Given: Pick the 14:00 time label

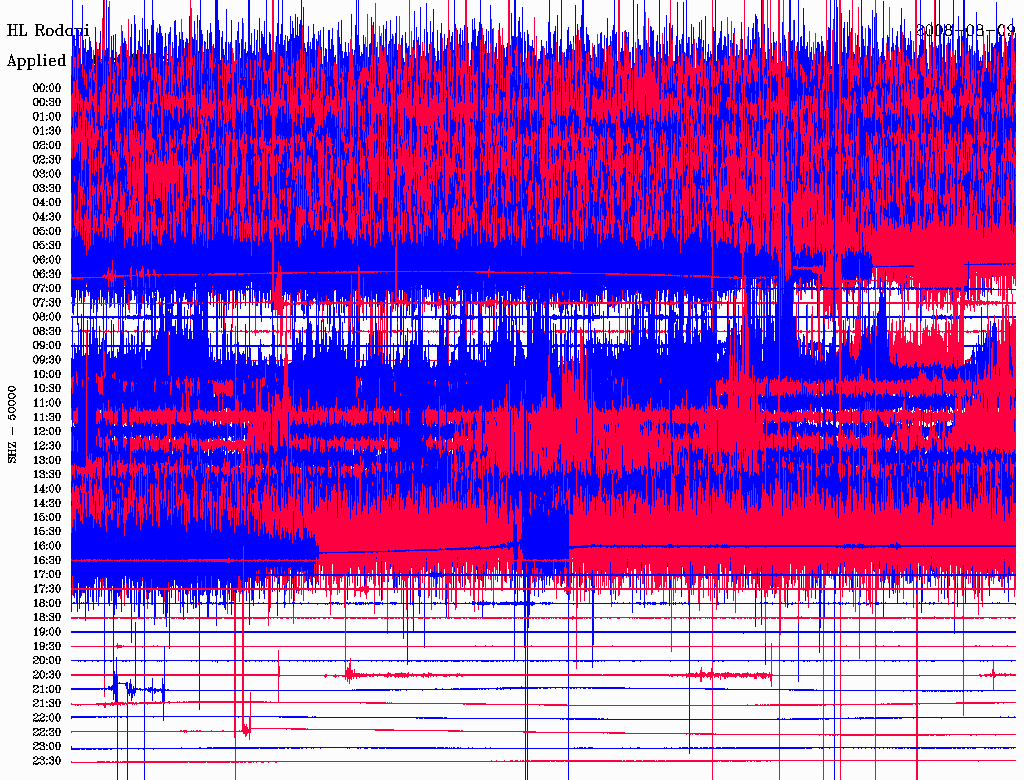Looking at the screenshot, I should coord(47,489).
